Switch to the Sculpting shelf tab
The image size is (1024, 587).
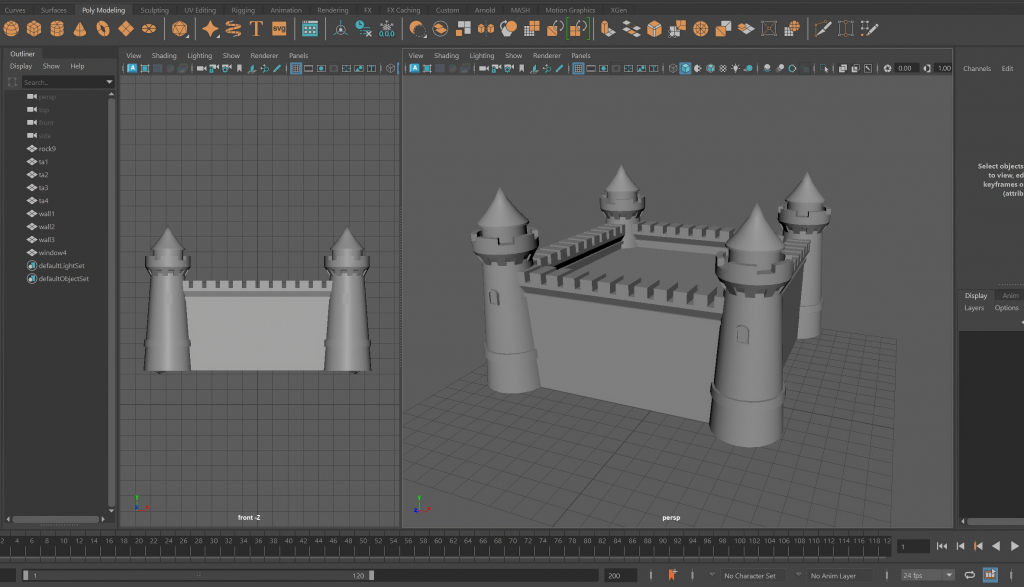tap(154, 10)
